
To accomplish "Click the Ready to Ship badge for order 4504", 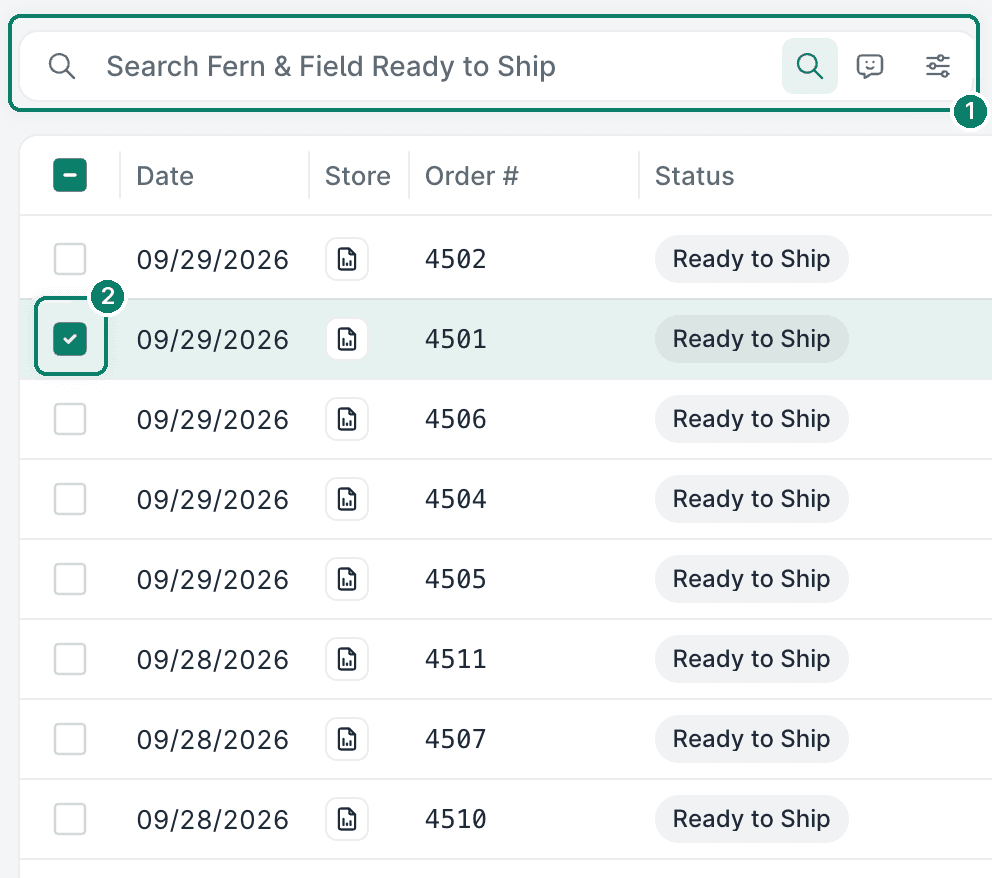I will [751, 499].
